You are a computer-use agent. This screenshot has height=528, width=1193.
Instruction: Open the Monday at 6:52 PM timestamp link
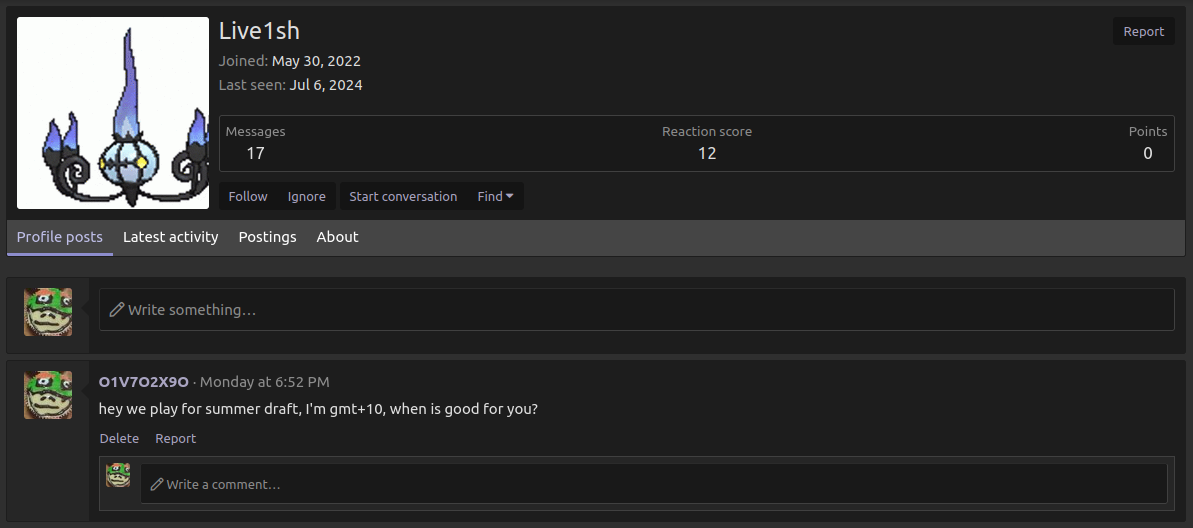(265, 382)
